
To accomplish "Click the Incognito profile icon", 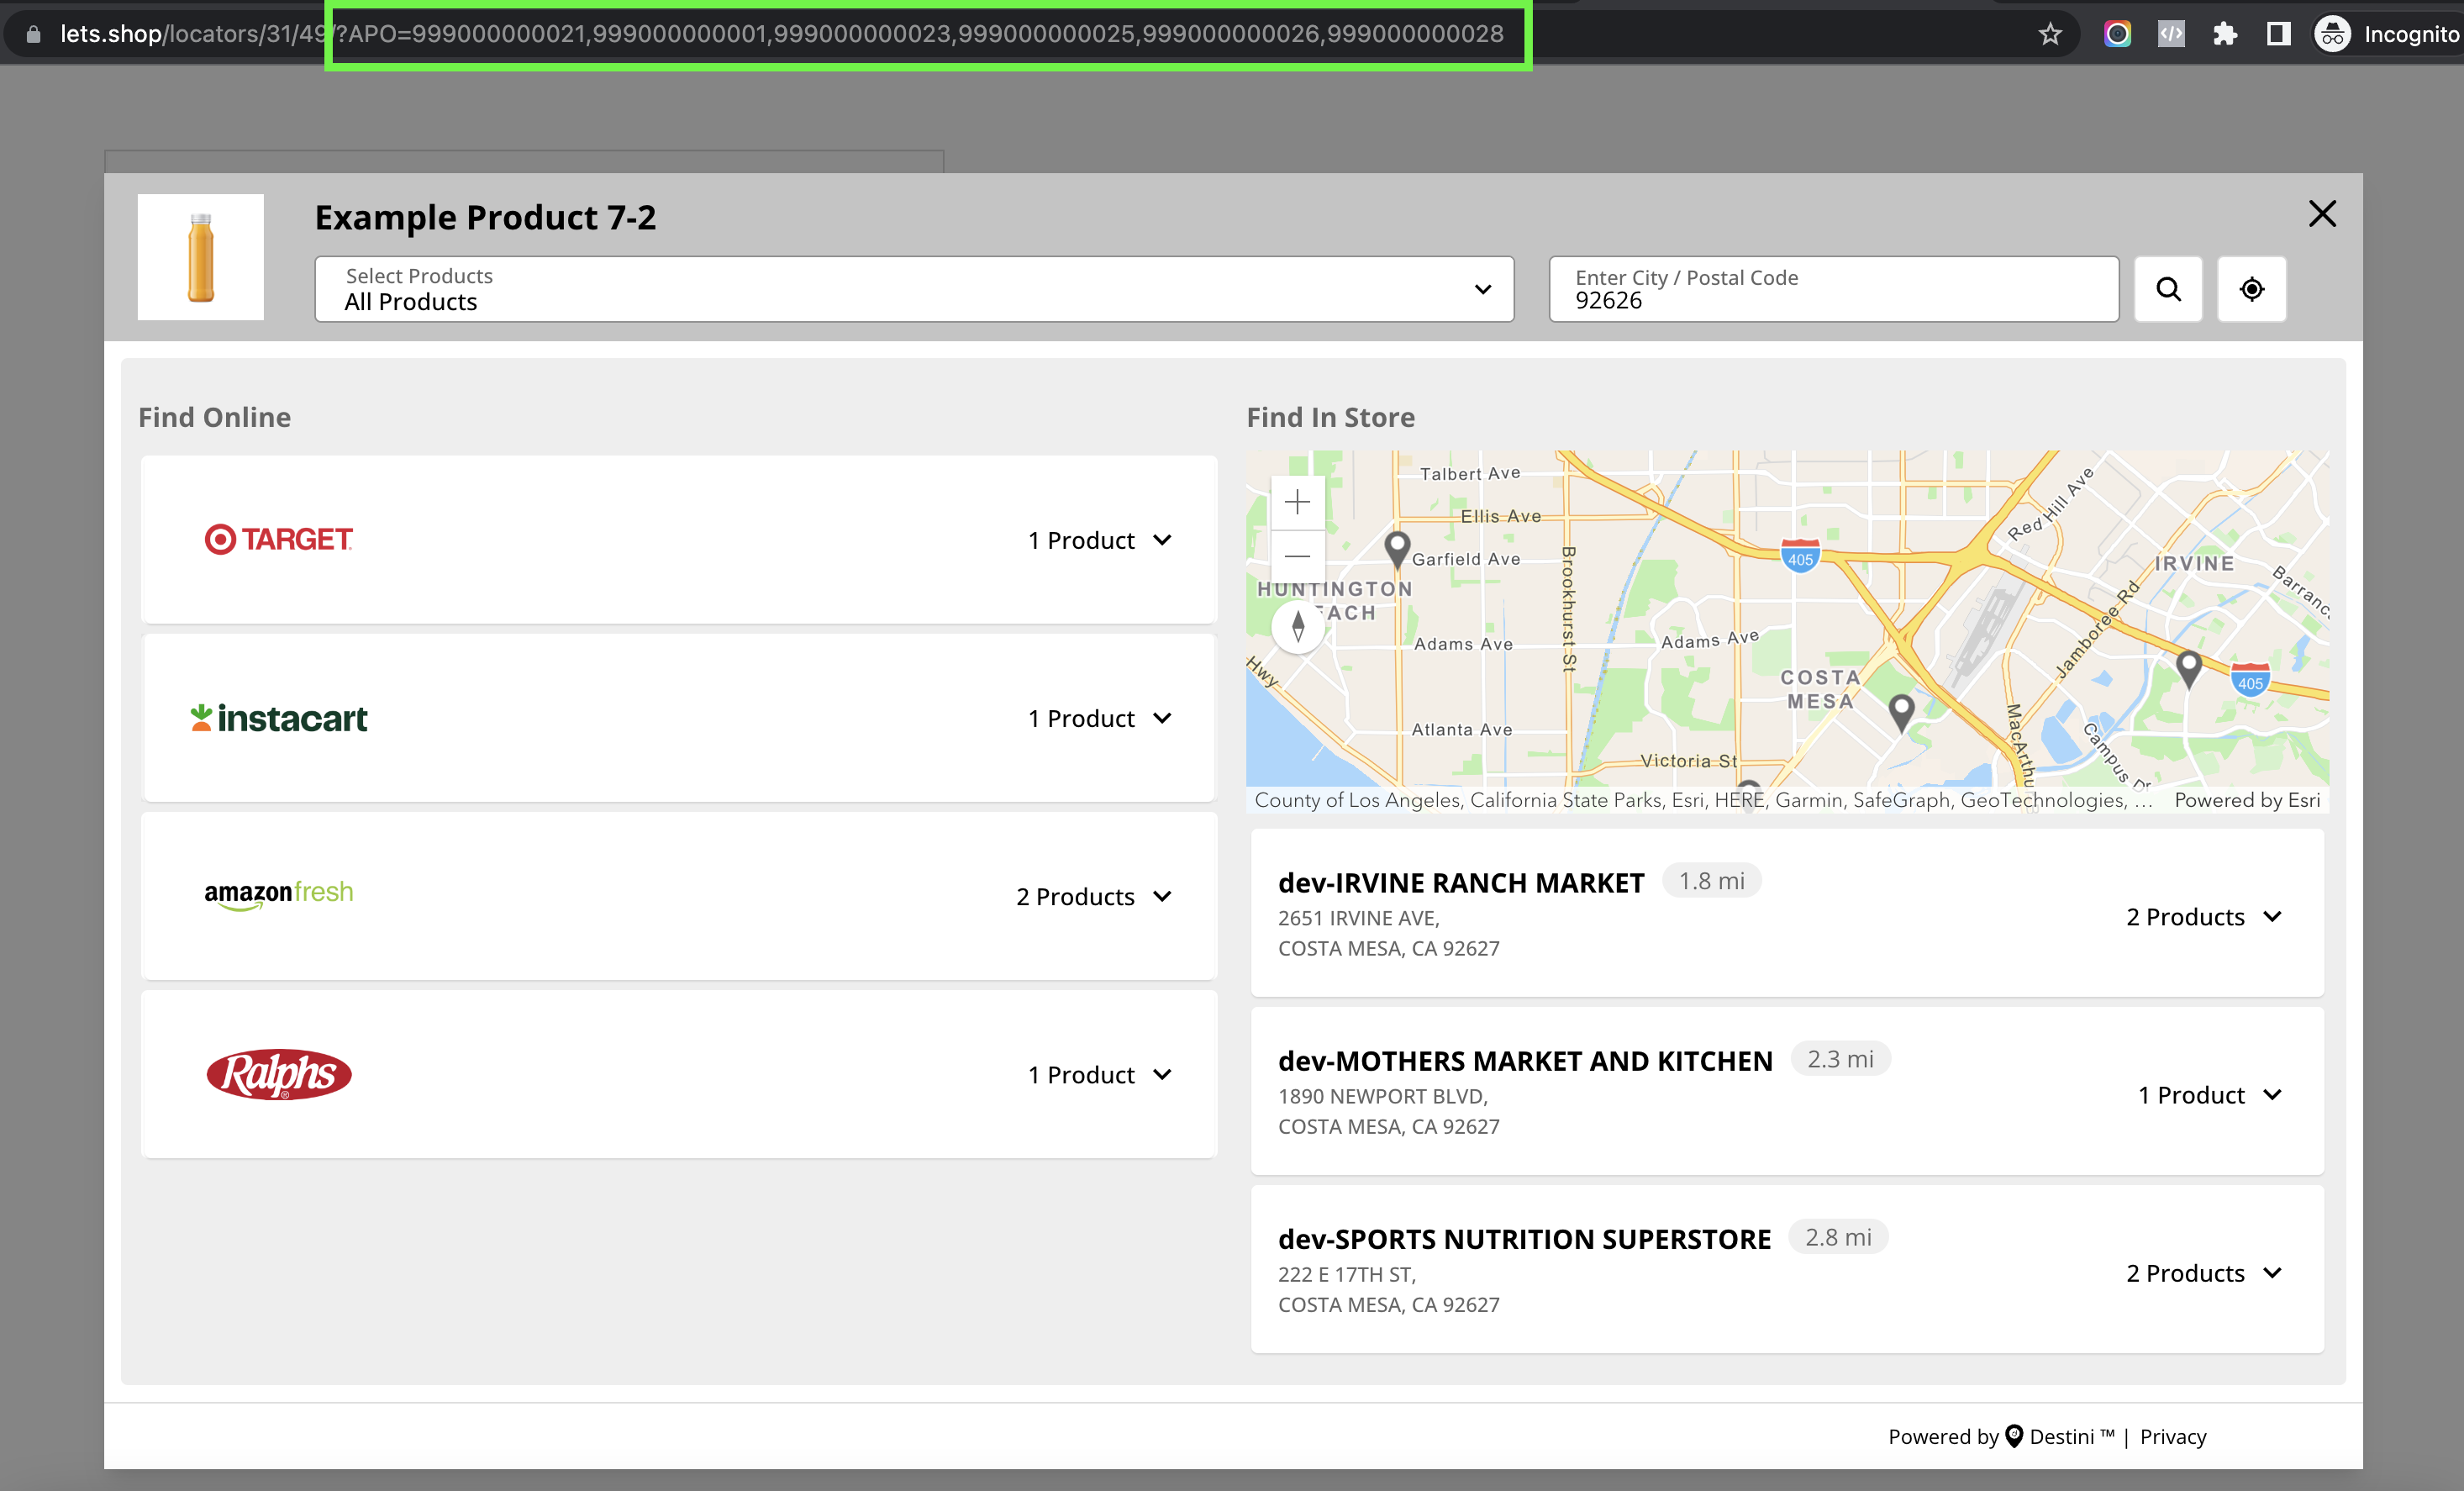I will click(x=2332, y=34).
